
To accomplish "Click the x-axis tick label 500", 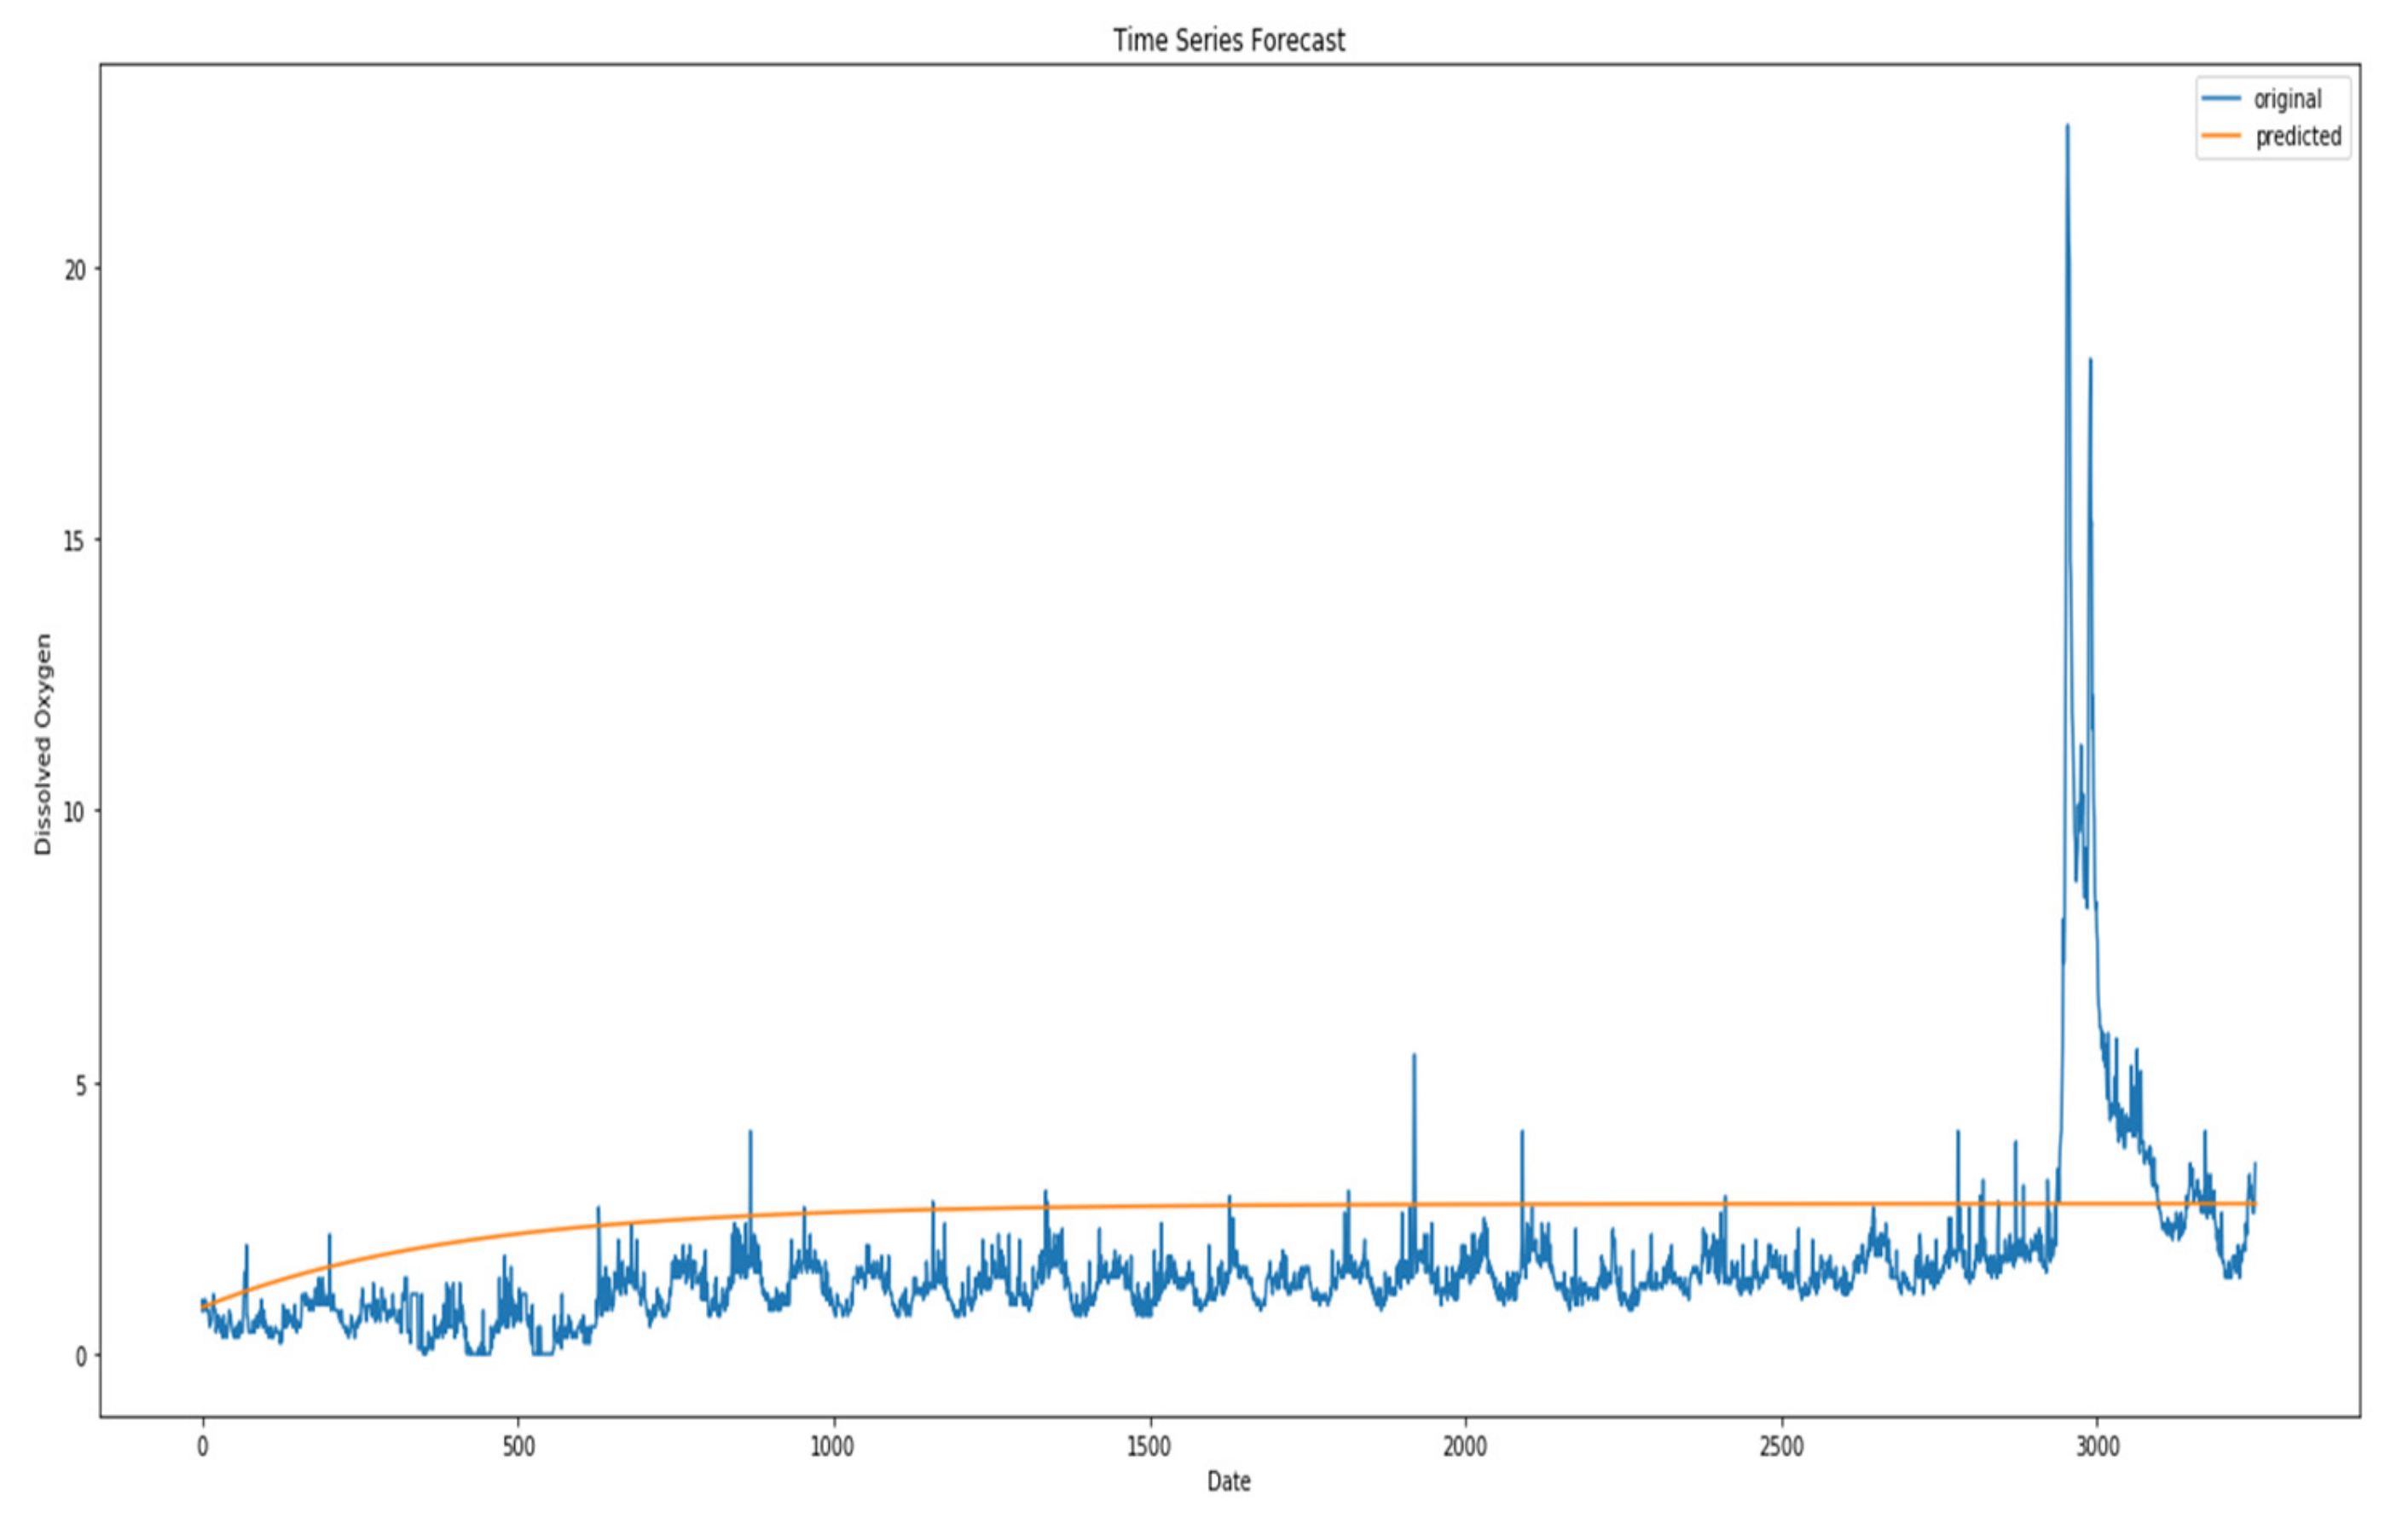I will 518,1447.
